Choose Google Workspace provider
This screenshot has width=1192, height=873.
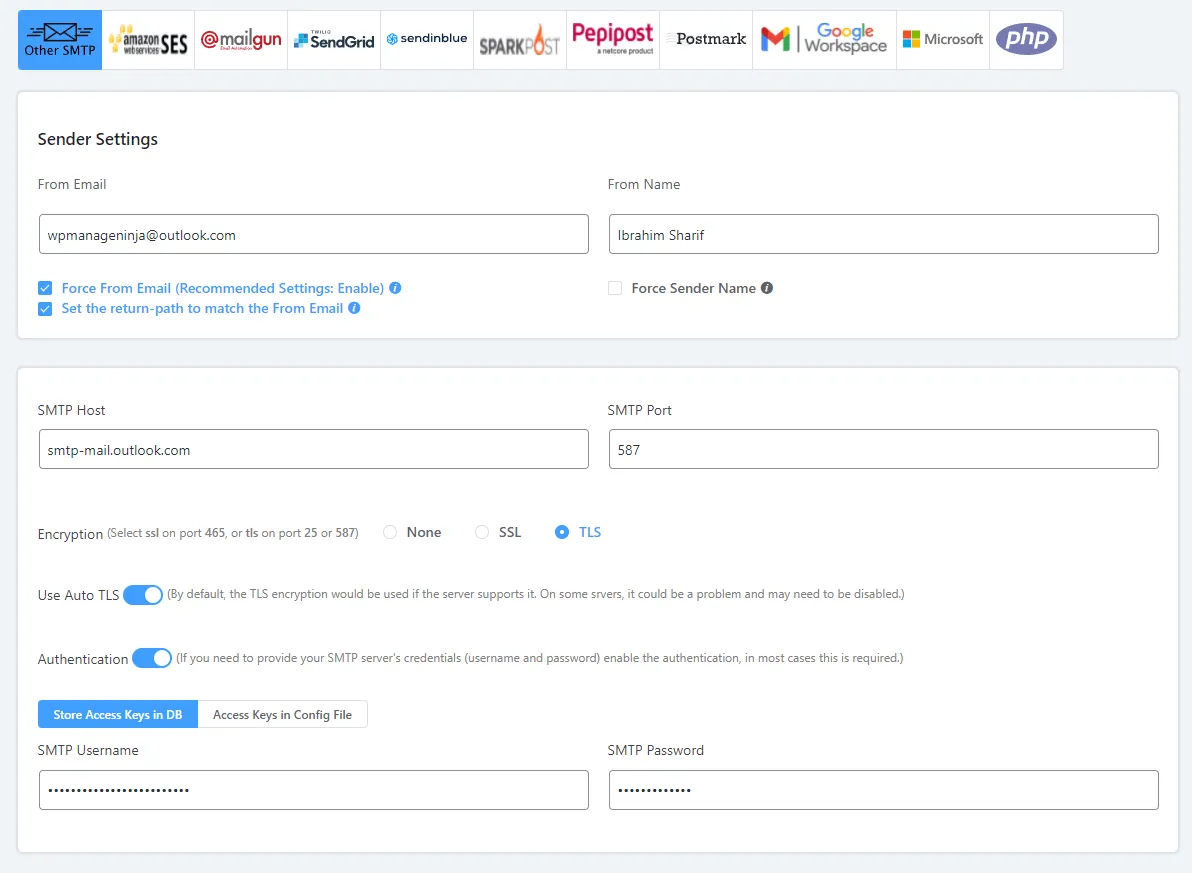[824, 40]
